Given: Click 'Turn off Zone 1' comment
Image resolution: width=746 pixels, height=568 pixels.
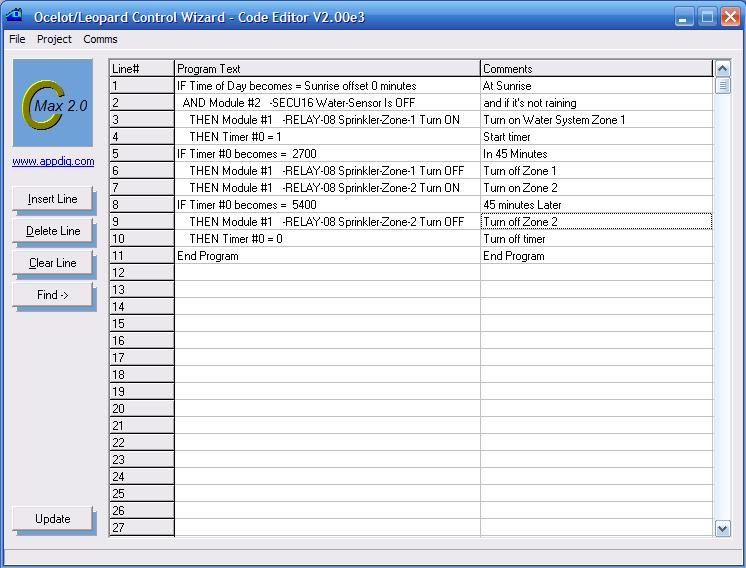Looking at the screenshot, I should [x=597, y=171].
